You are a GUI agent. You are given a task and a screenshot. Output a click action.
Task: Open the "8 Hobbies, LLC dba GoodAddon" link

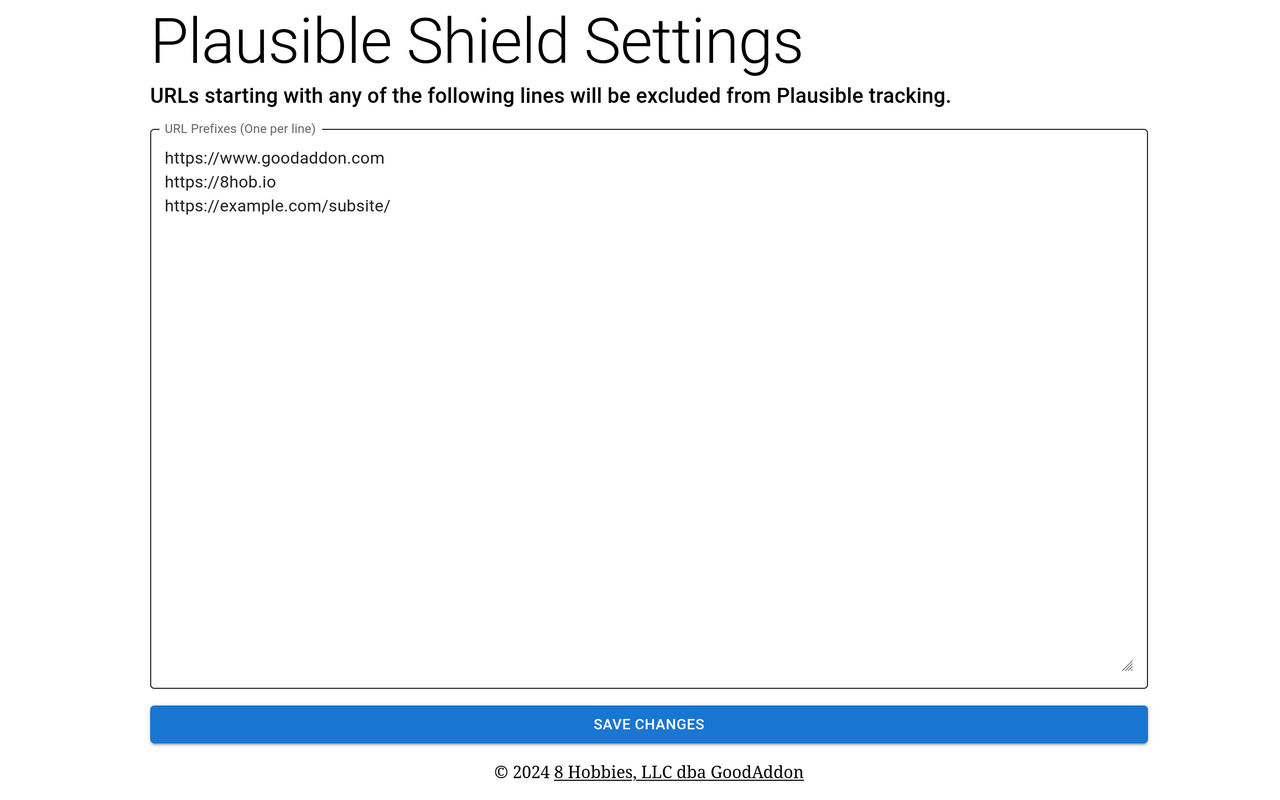pos(678,772)
